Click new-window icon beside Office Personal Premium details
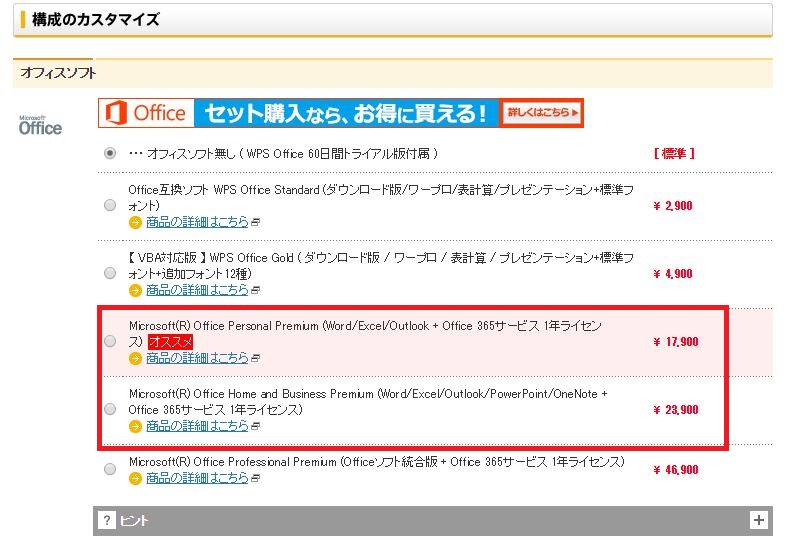Screen dimensions: 786x554 click(x=255, y=358)
